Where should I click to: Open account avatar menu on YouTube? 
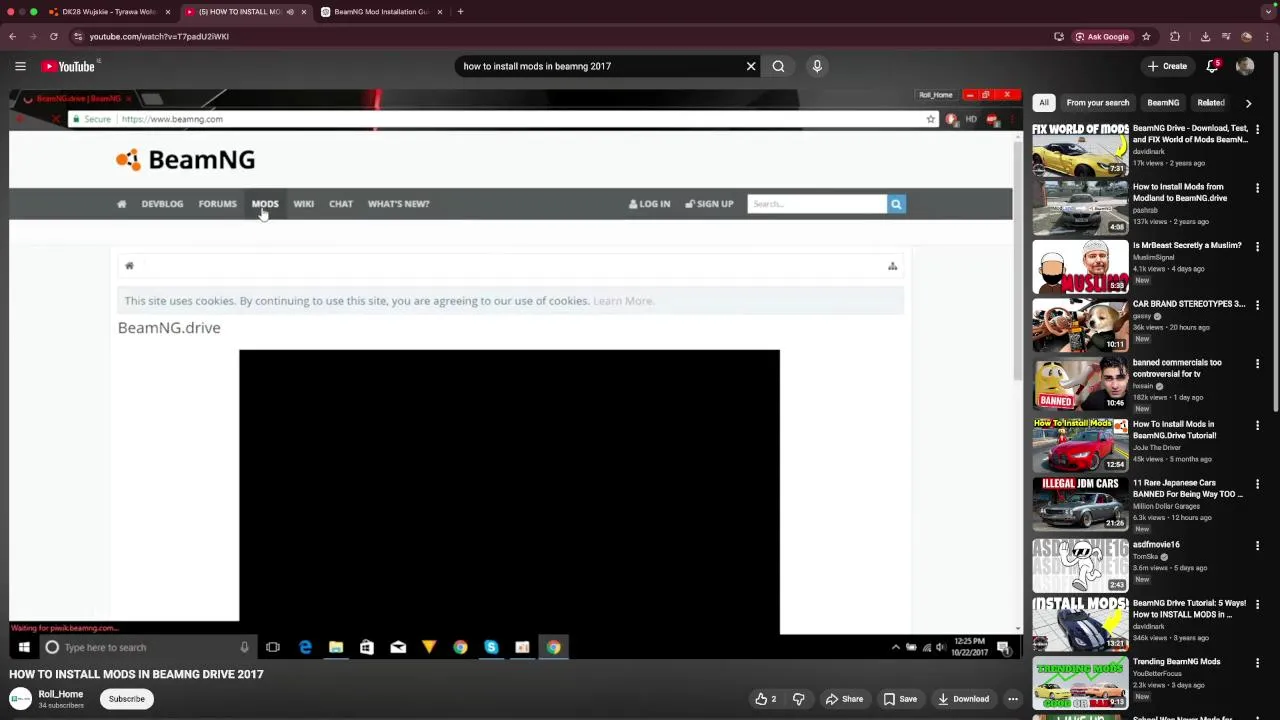coord(1245,66)
